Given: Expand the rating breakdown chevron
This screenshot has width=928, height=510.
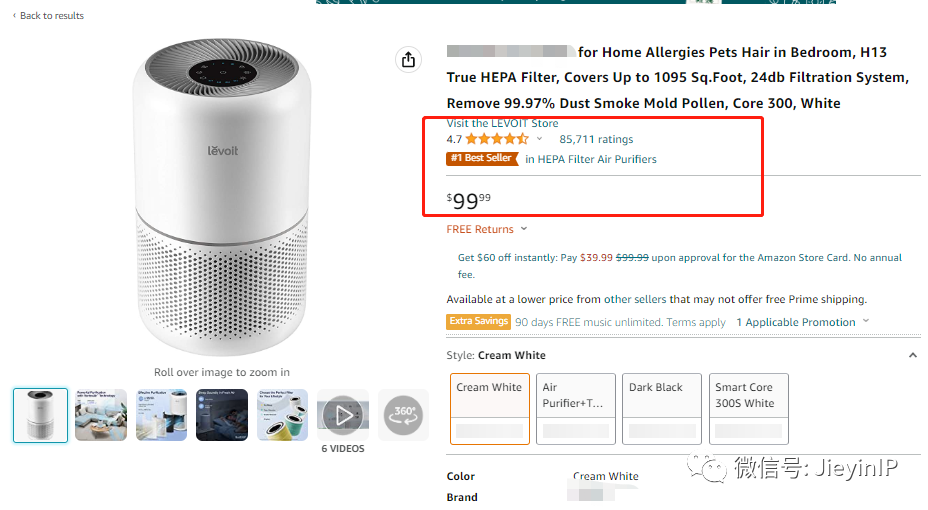Looking at the screenshot, I should pyautogui.click(x=540, y=139).
